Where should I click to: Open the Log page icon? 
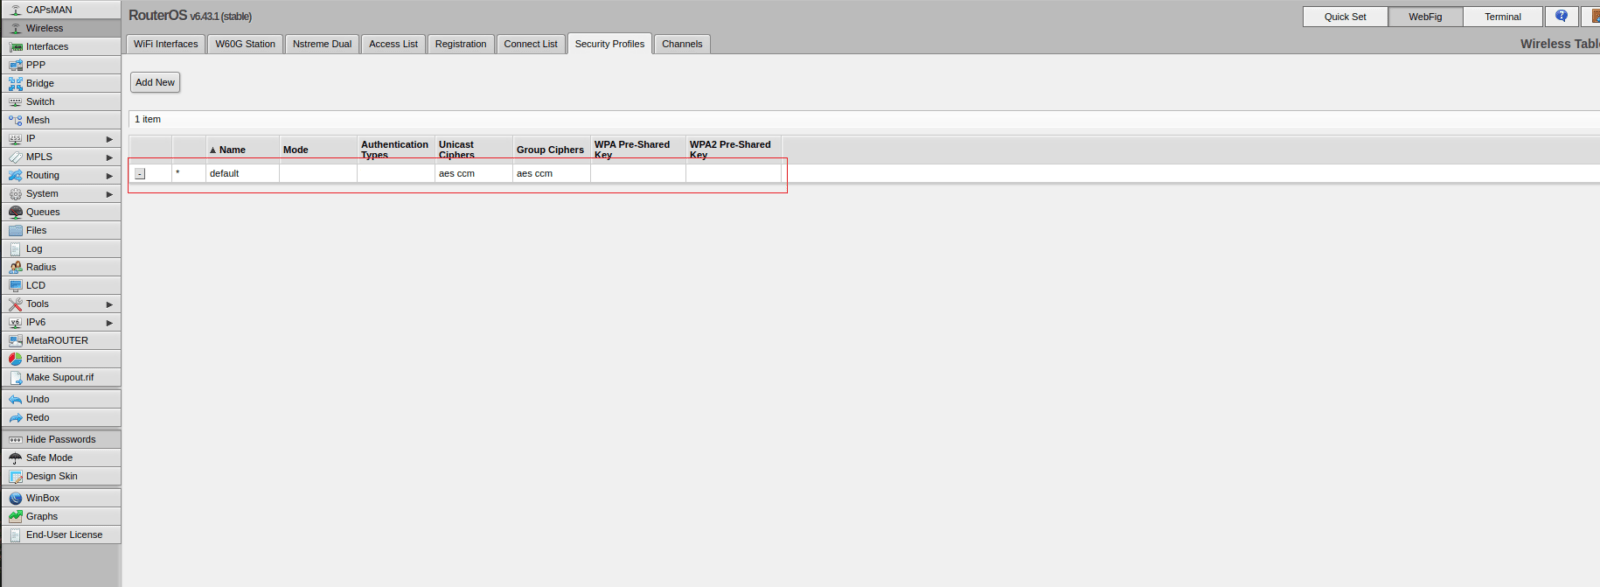[x=15, y=249]
